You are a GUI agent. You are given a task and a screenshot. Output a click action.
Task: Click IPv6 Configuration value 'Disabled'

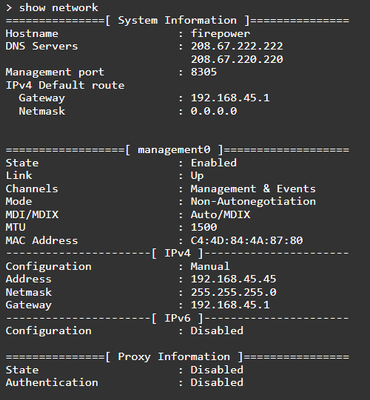click(x=217, y=331)
